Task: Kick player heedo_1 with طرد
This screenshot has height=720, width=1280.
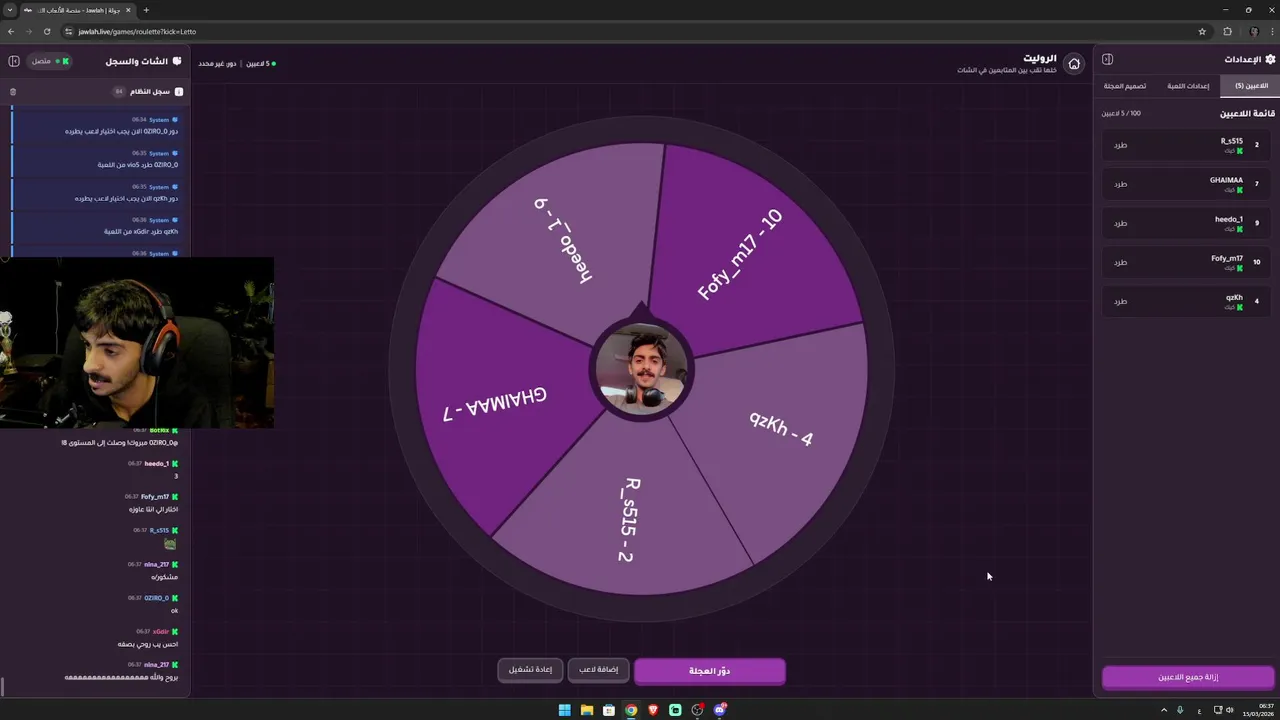Action: click(x=1120, y=223)
